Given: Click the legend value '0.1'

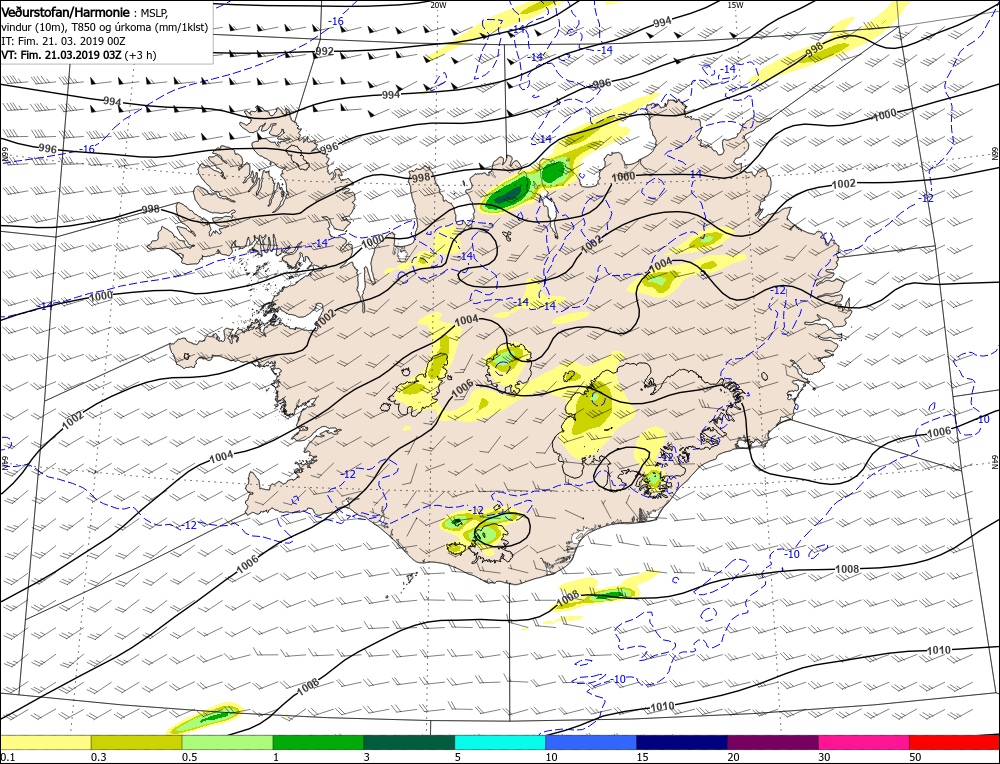Looking at the screenshot, I should point(7,757).
